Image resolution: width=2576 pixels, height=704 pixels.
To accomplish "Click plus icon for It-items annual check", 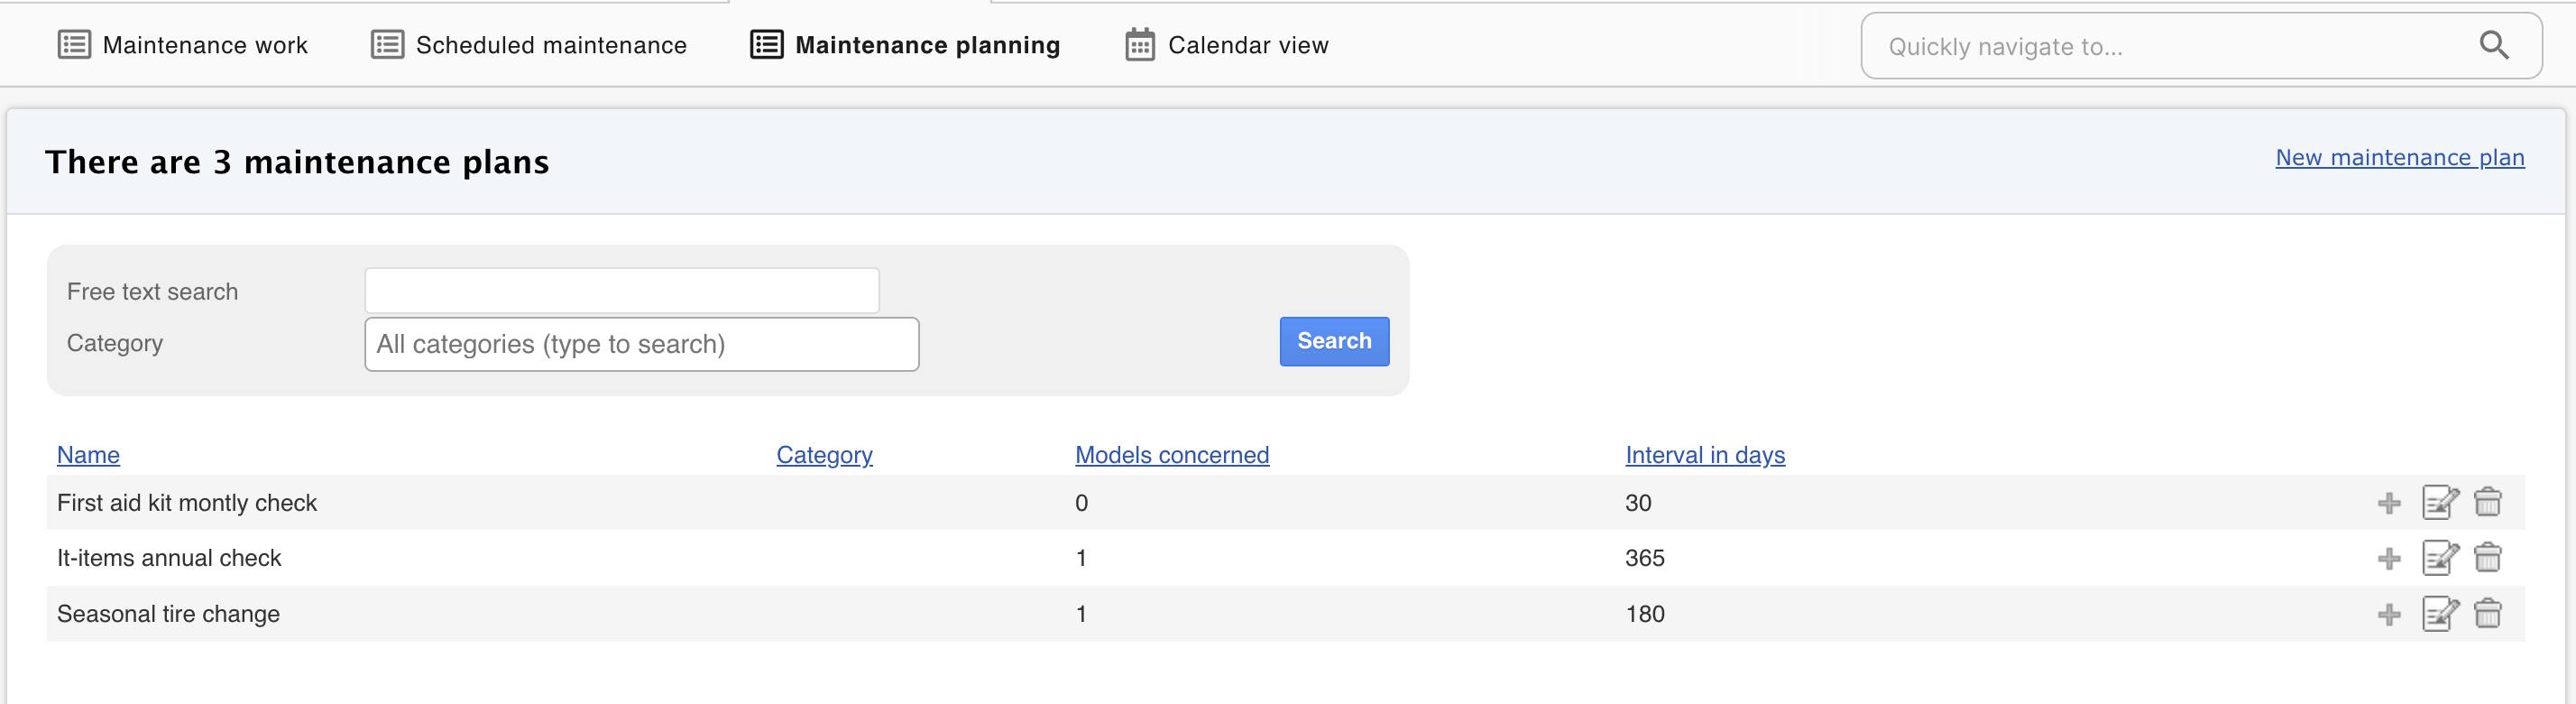I will pyautogui.click(x=2388, y=558).
